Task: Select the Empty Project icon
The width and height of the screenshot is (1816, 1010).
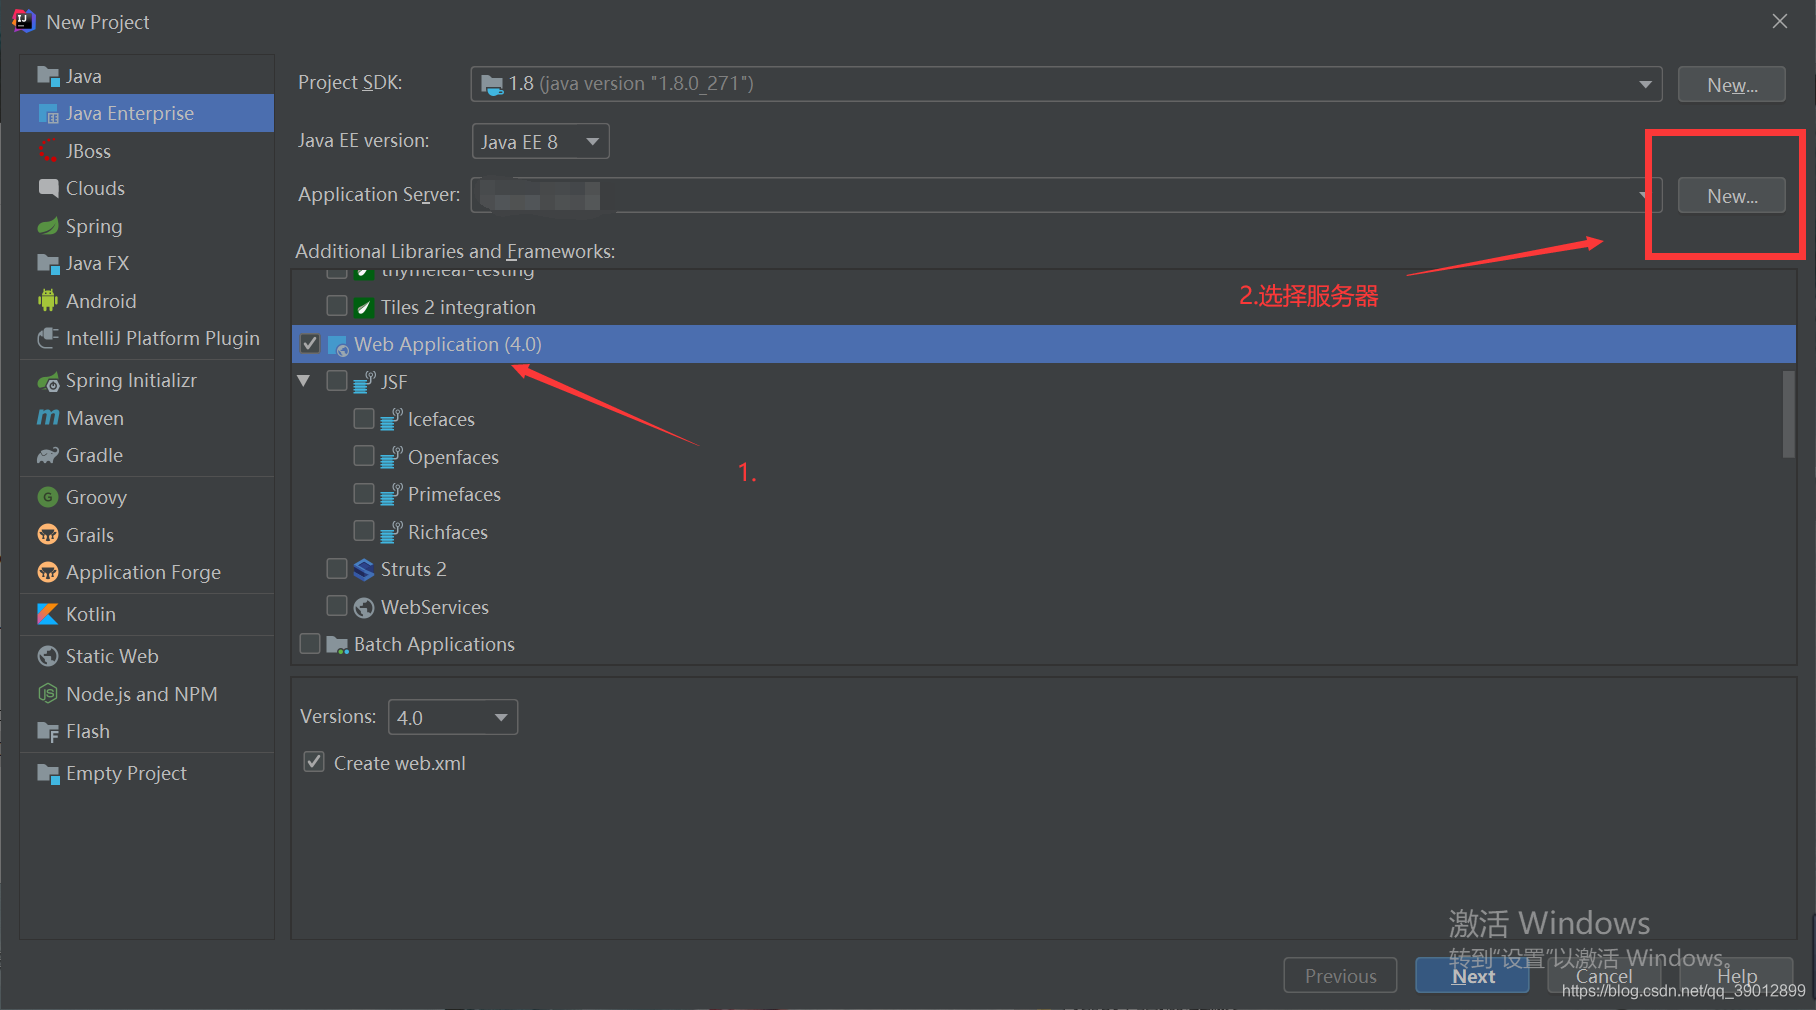Action: (x=48, y=773)
